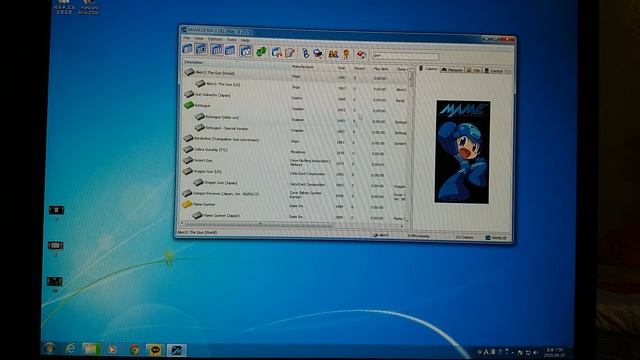Click 'ROMs missing' in the status bar
Screen dimensions: 640x360
(x=418, y=236)
